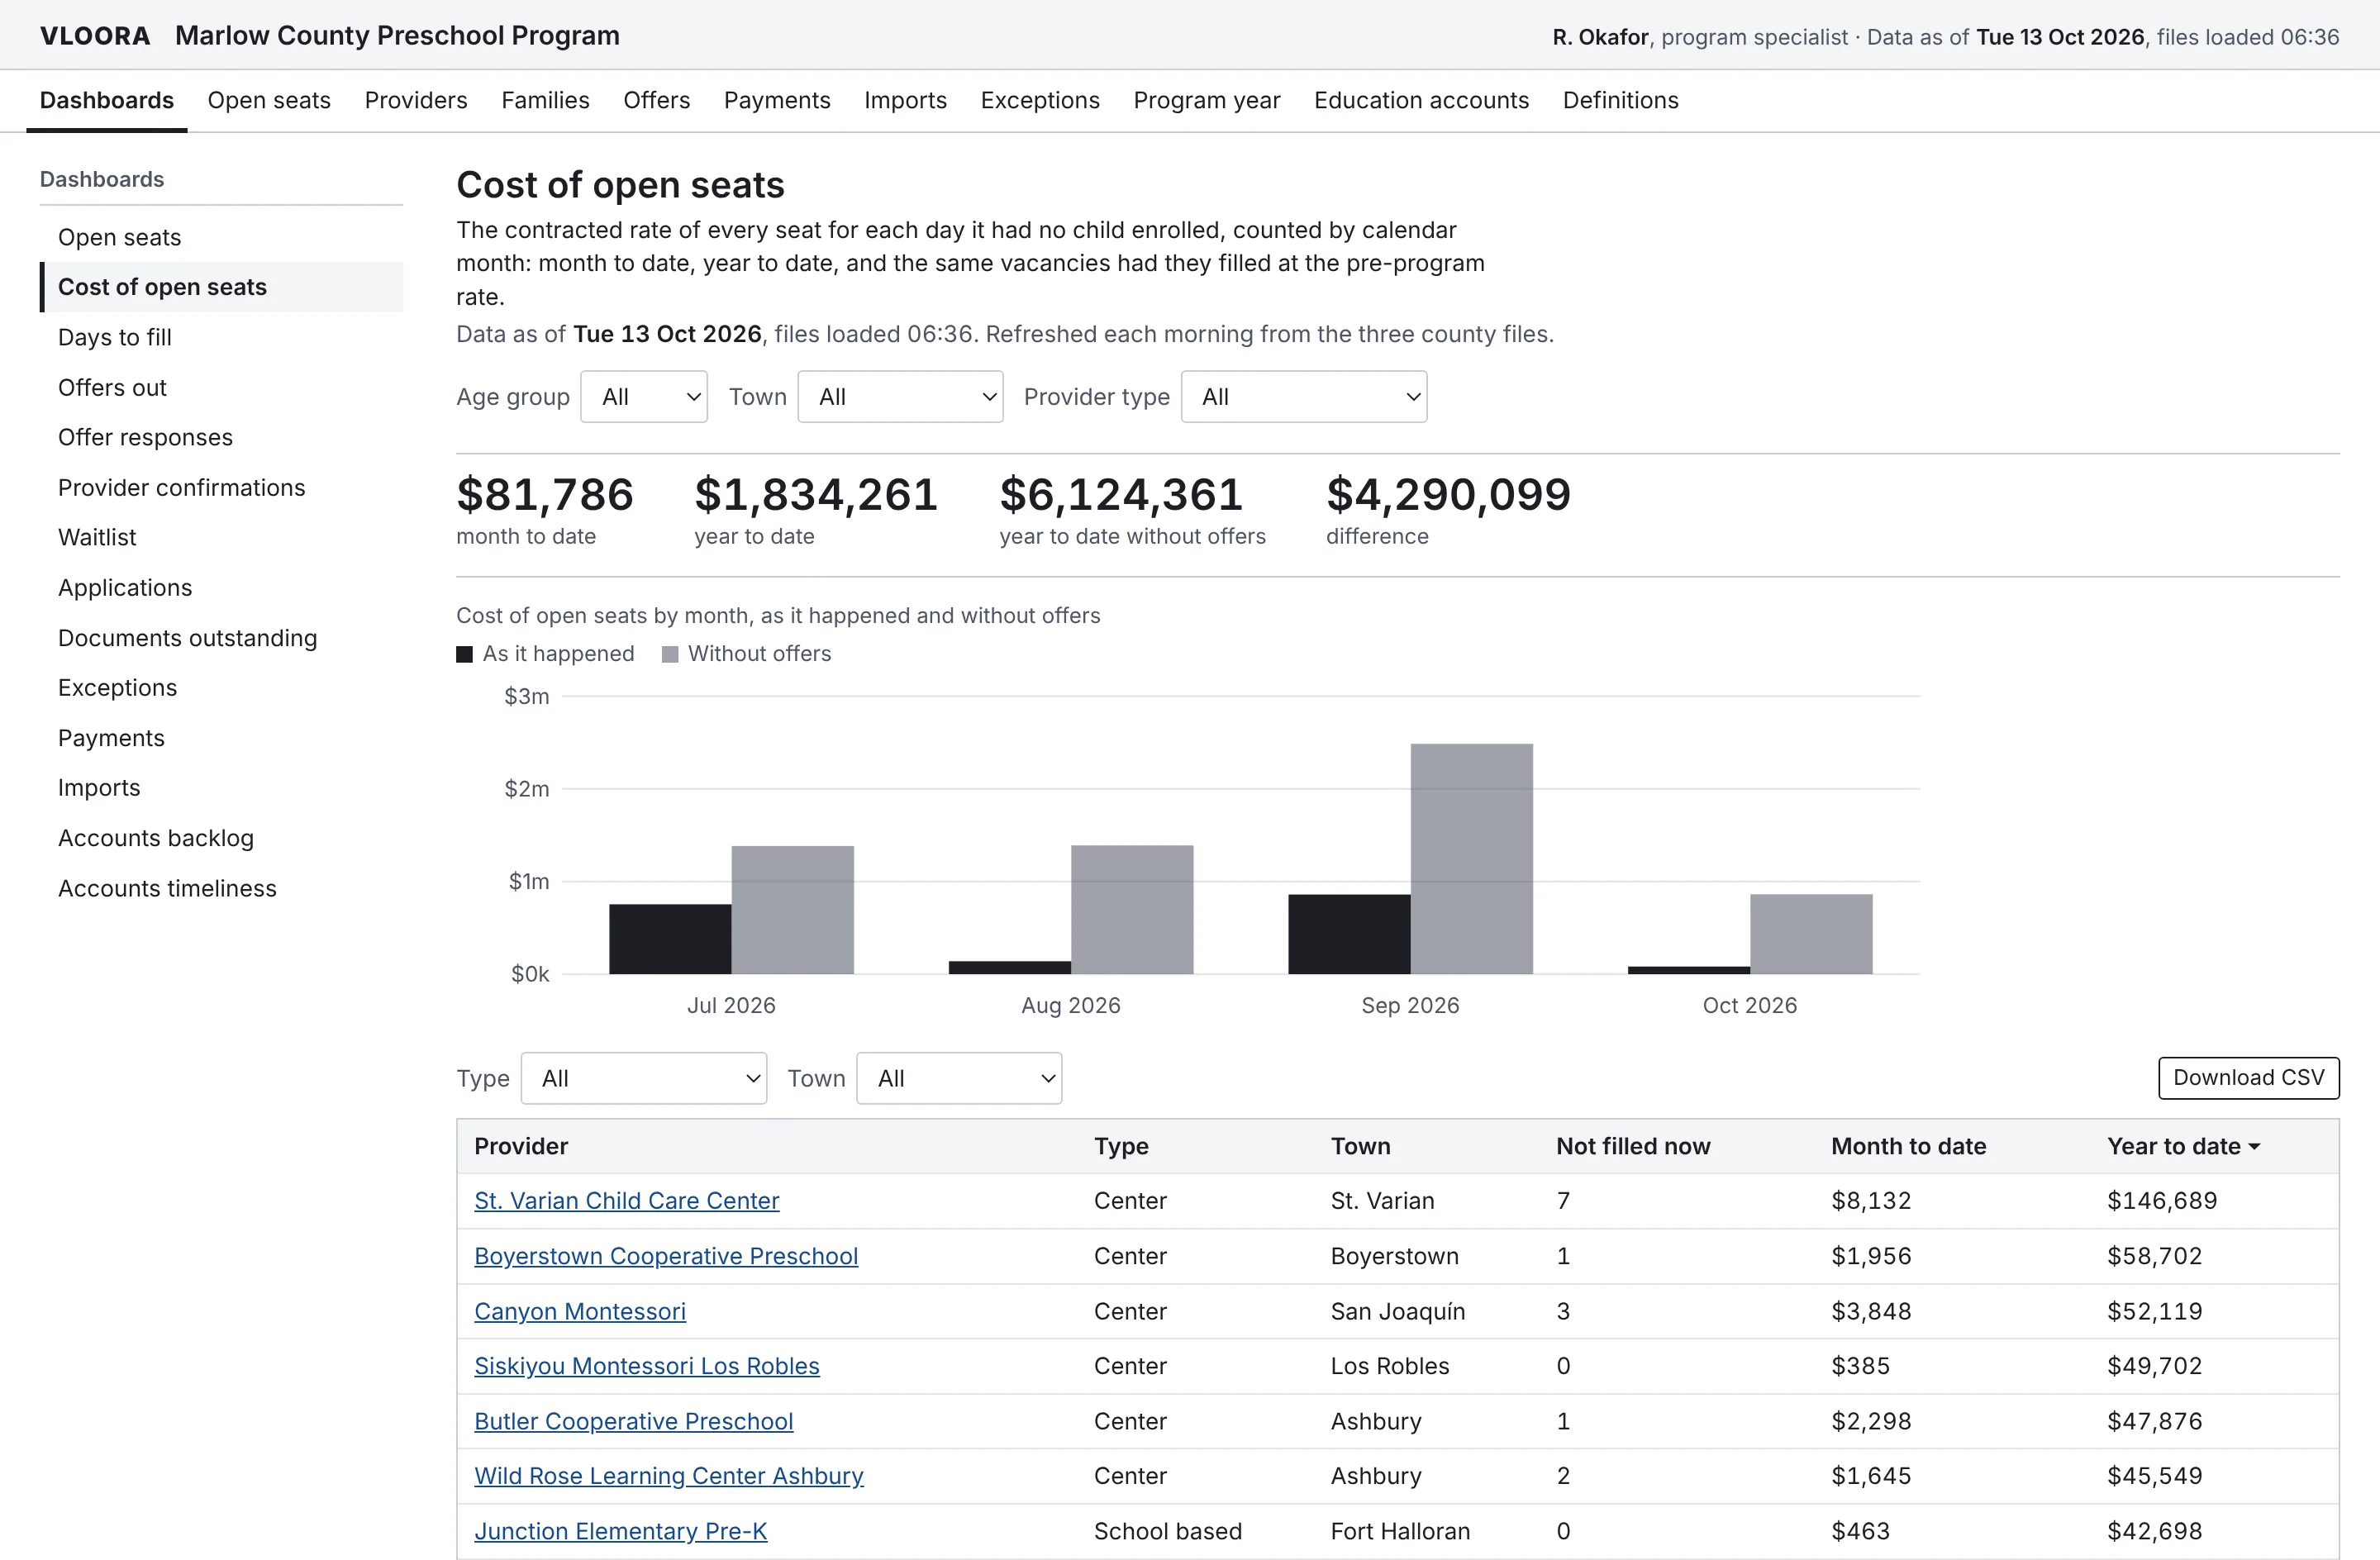
Task: Click the Sep 2026 As it happened bar
Action: [x=1349, y=934]
